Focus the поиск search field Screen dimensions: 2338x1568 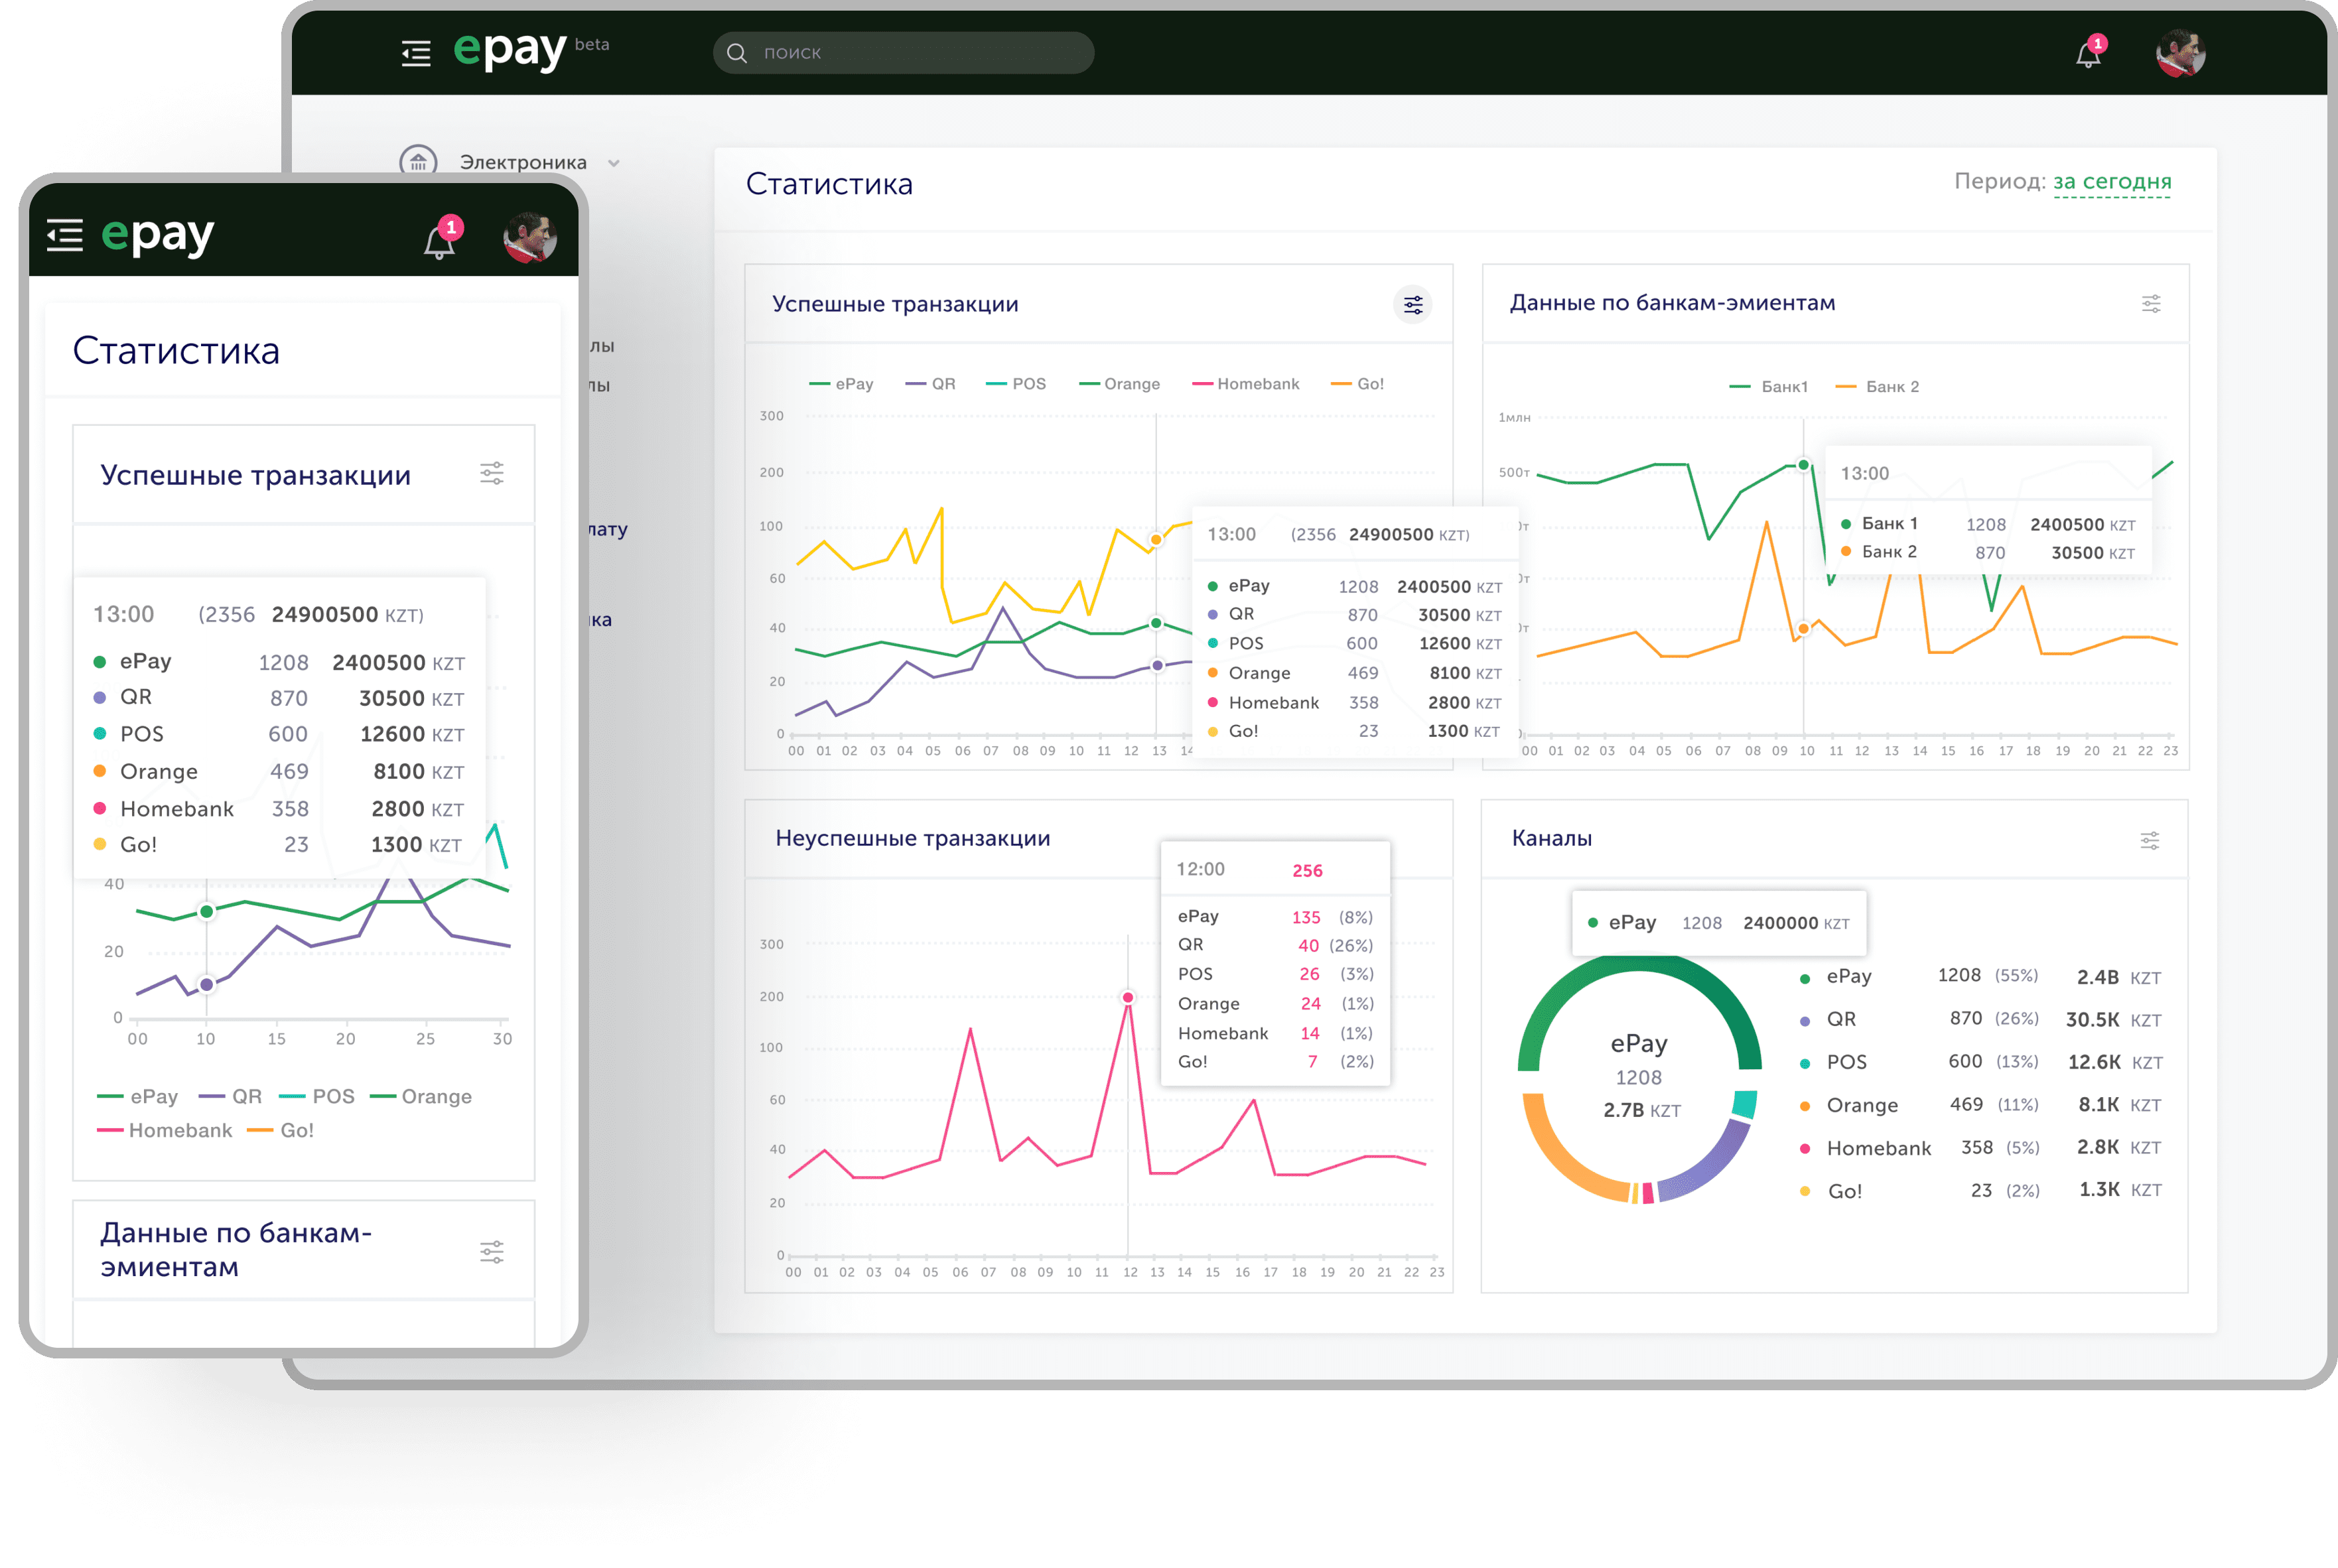coord(903,53)
